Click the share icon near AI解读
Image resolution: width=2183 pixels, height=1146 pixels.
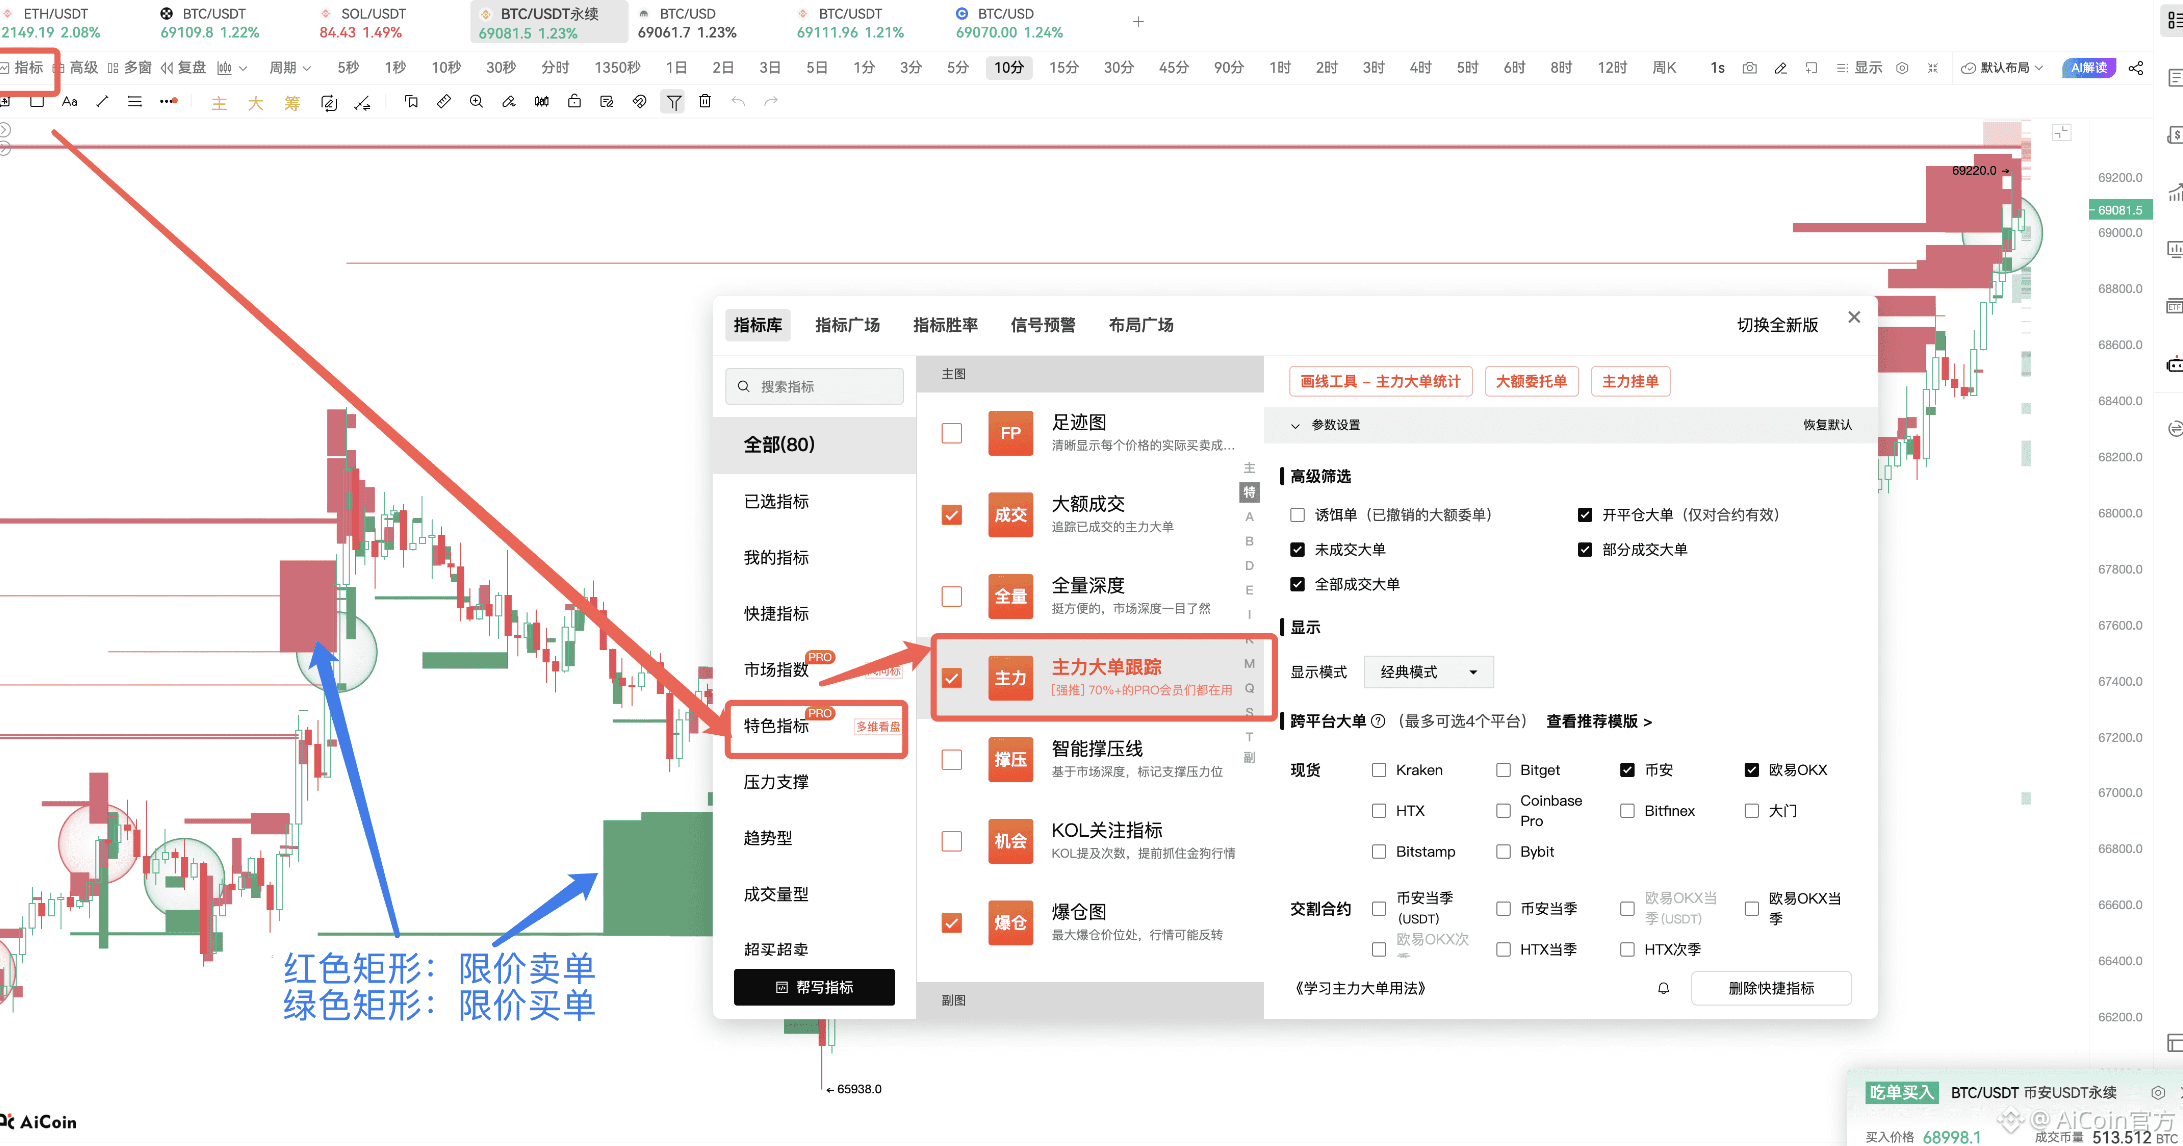(2136, 68)
